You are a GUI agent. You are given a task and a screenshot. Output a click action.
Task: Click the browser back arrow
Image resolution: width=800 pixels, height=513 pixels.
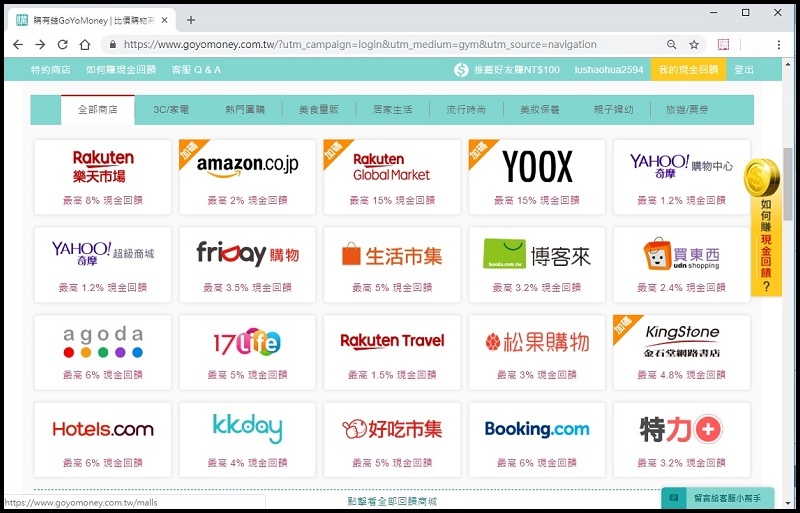[18, 45]
